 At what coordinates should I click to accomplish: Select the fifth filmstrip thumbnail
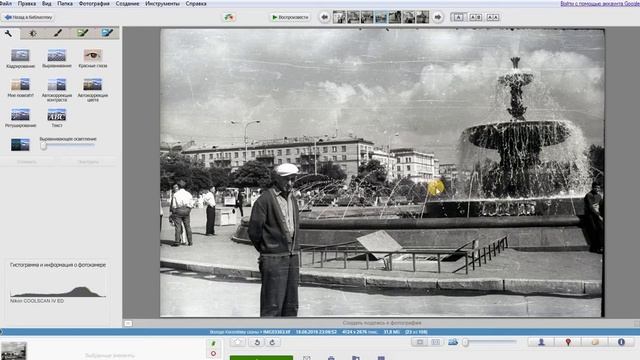click(x=395, y=17)
